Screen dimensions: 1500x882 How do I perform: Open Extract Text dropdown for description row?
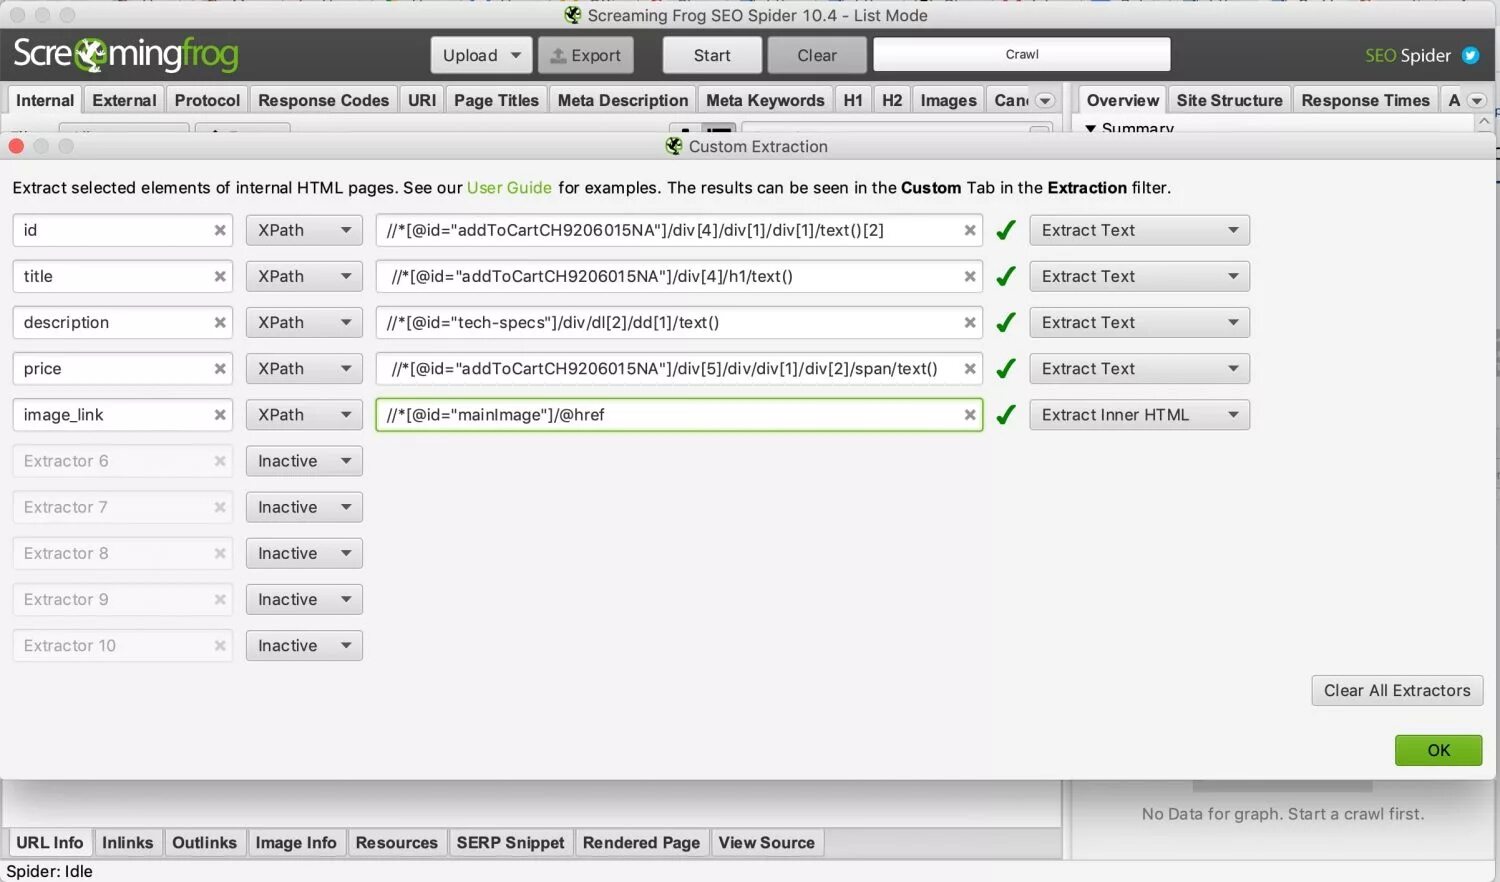pos(1140,322)
